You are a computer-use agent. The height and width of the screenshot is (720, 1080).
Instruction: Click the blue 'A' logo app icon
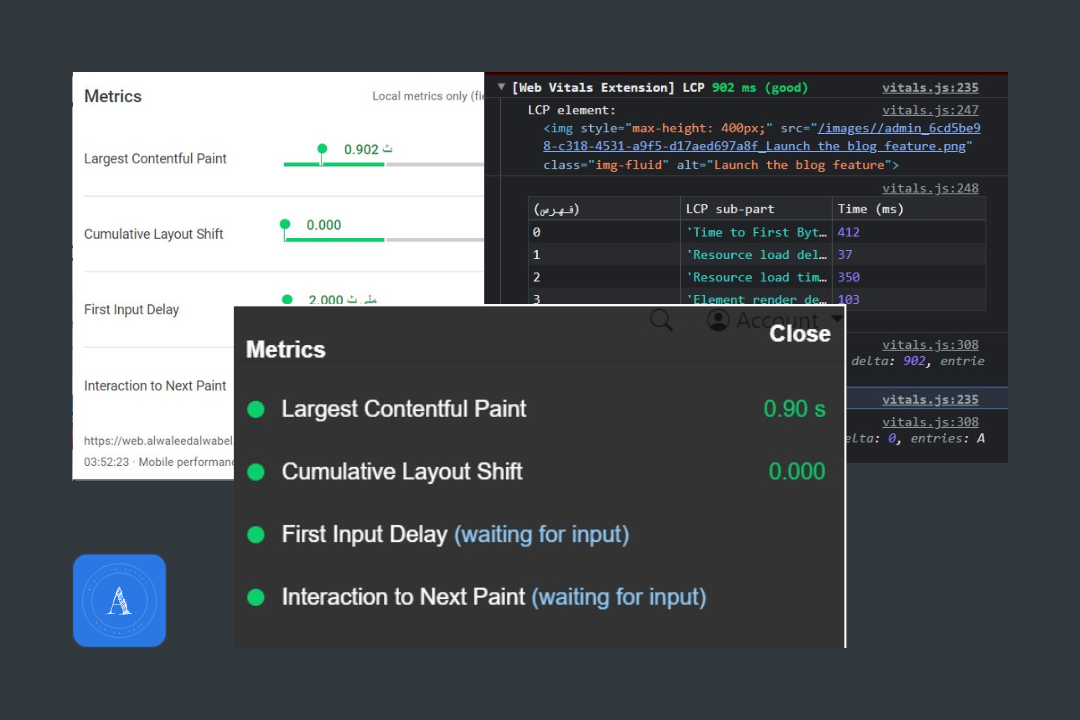[x=119, y=600]
